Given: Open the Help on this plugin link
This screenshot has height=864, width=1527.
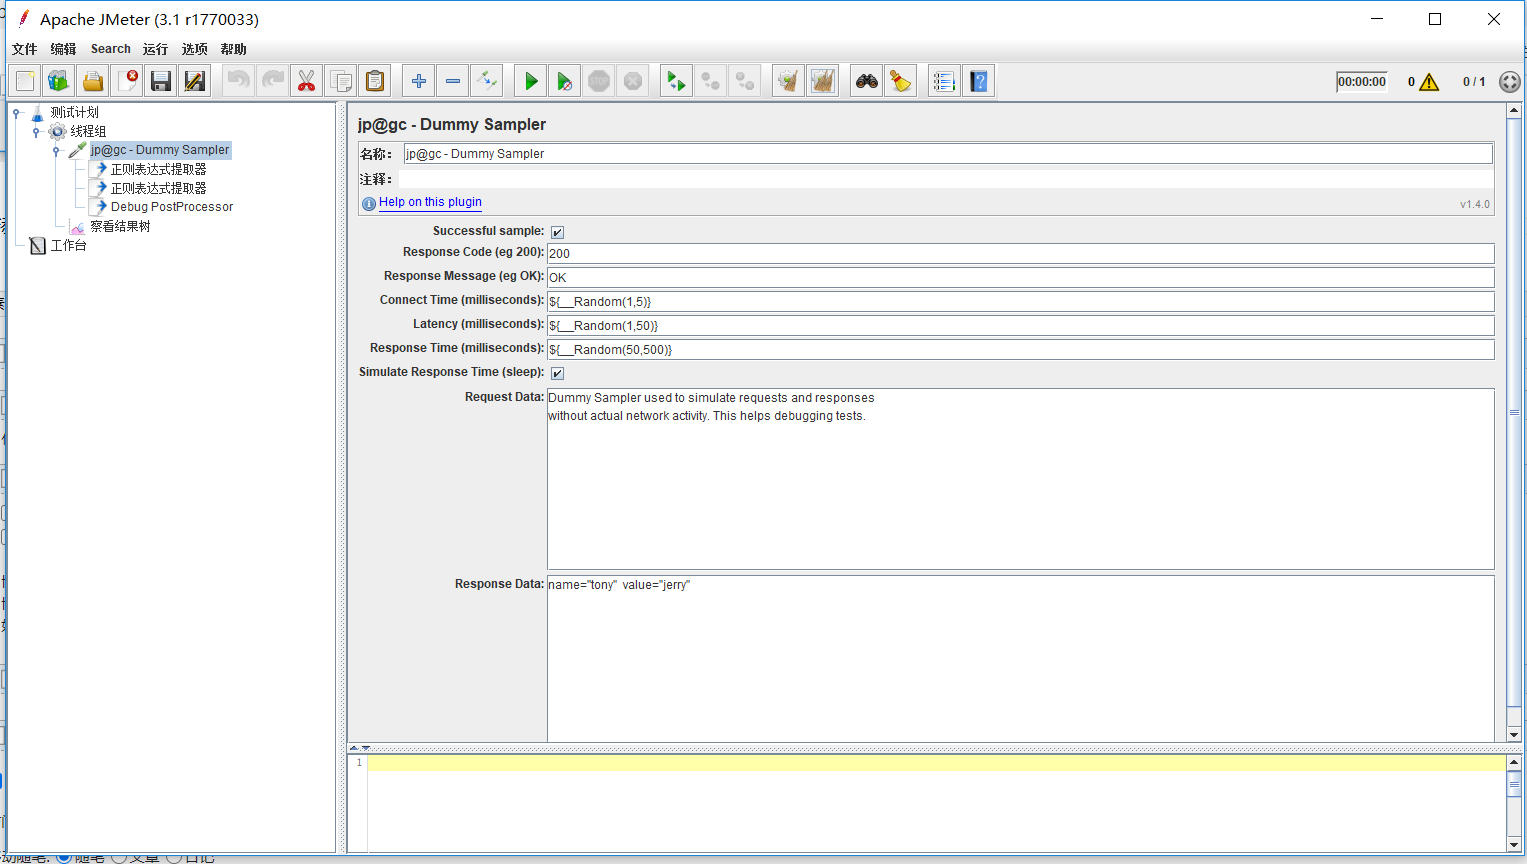Looking at the screenshot, I should [x=430, y=202].
